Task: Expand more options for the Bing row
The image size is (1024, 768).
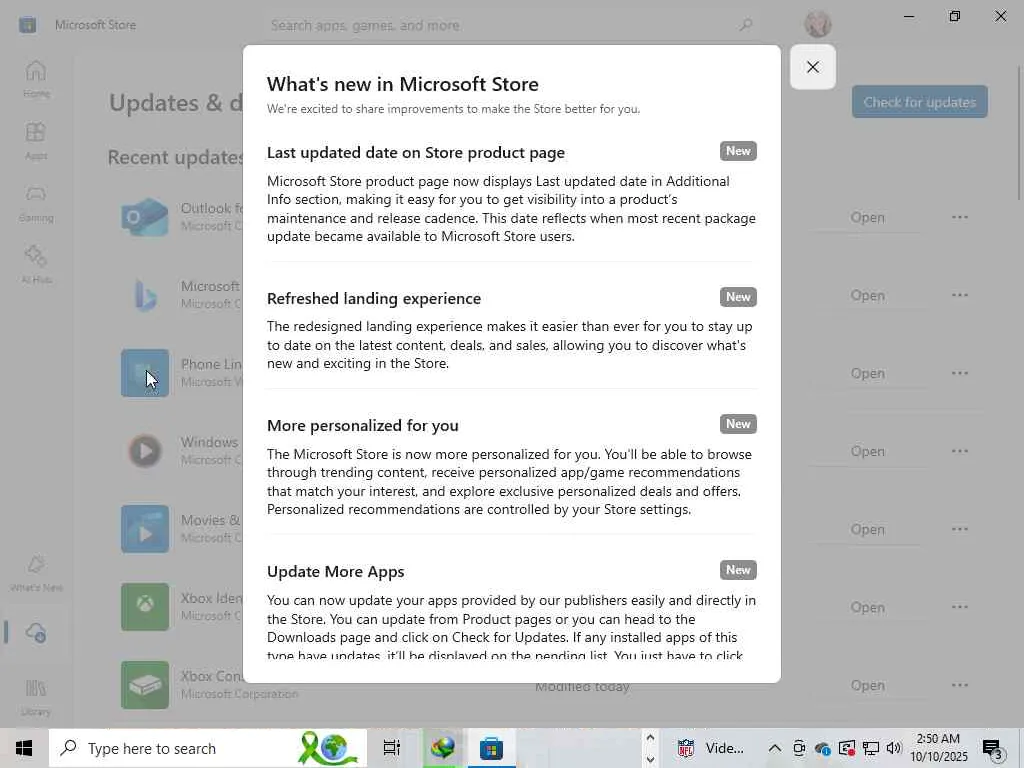Action: coord(959,295)
